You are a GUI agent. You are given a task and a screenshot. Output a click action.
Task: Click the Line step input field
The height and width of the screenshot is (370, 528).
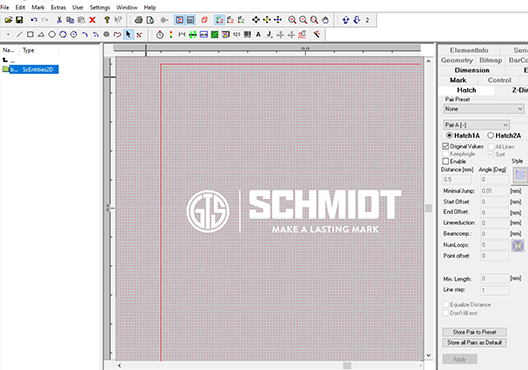pos(494,290)
